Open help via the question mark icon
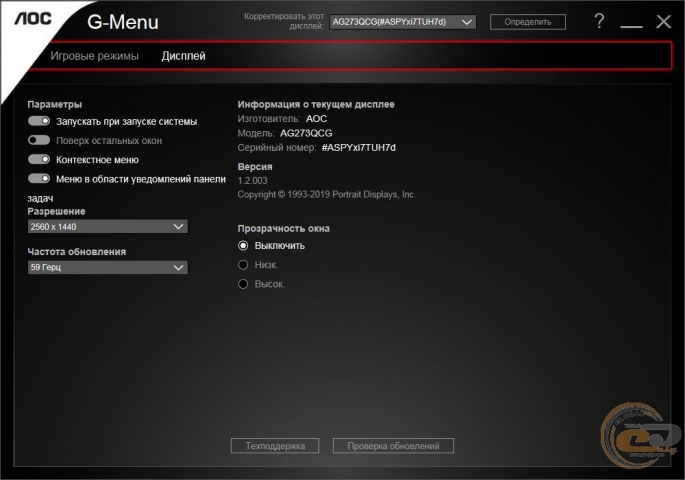This screenshot has height=480, width=685. pyautogui.click(x=599, y=21)
